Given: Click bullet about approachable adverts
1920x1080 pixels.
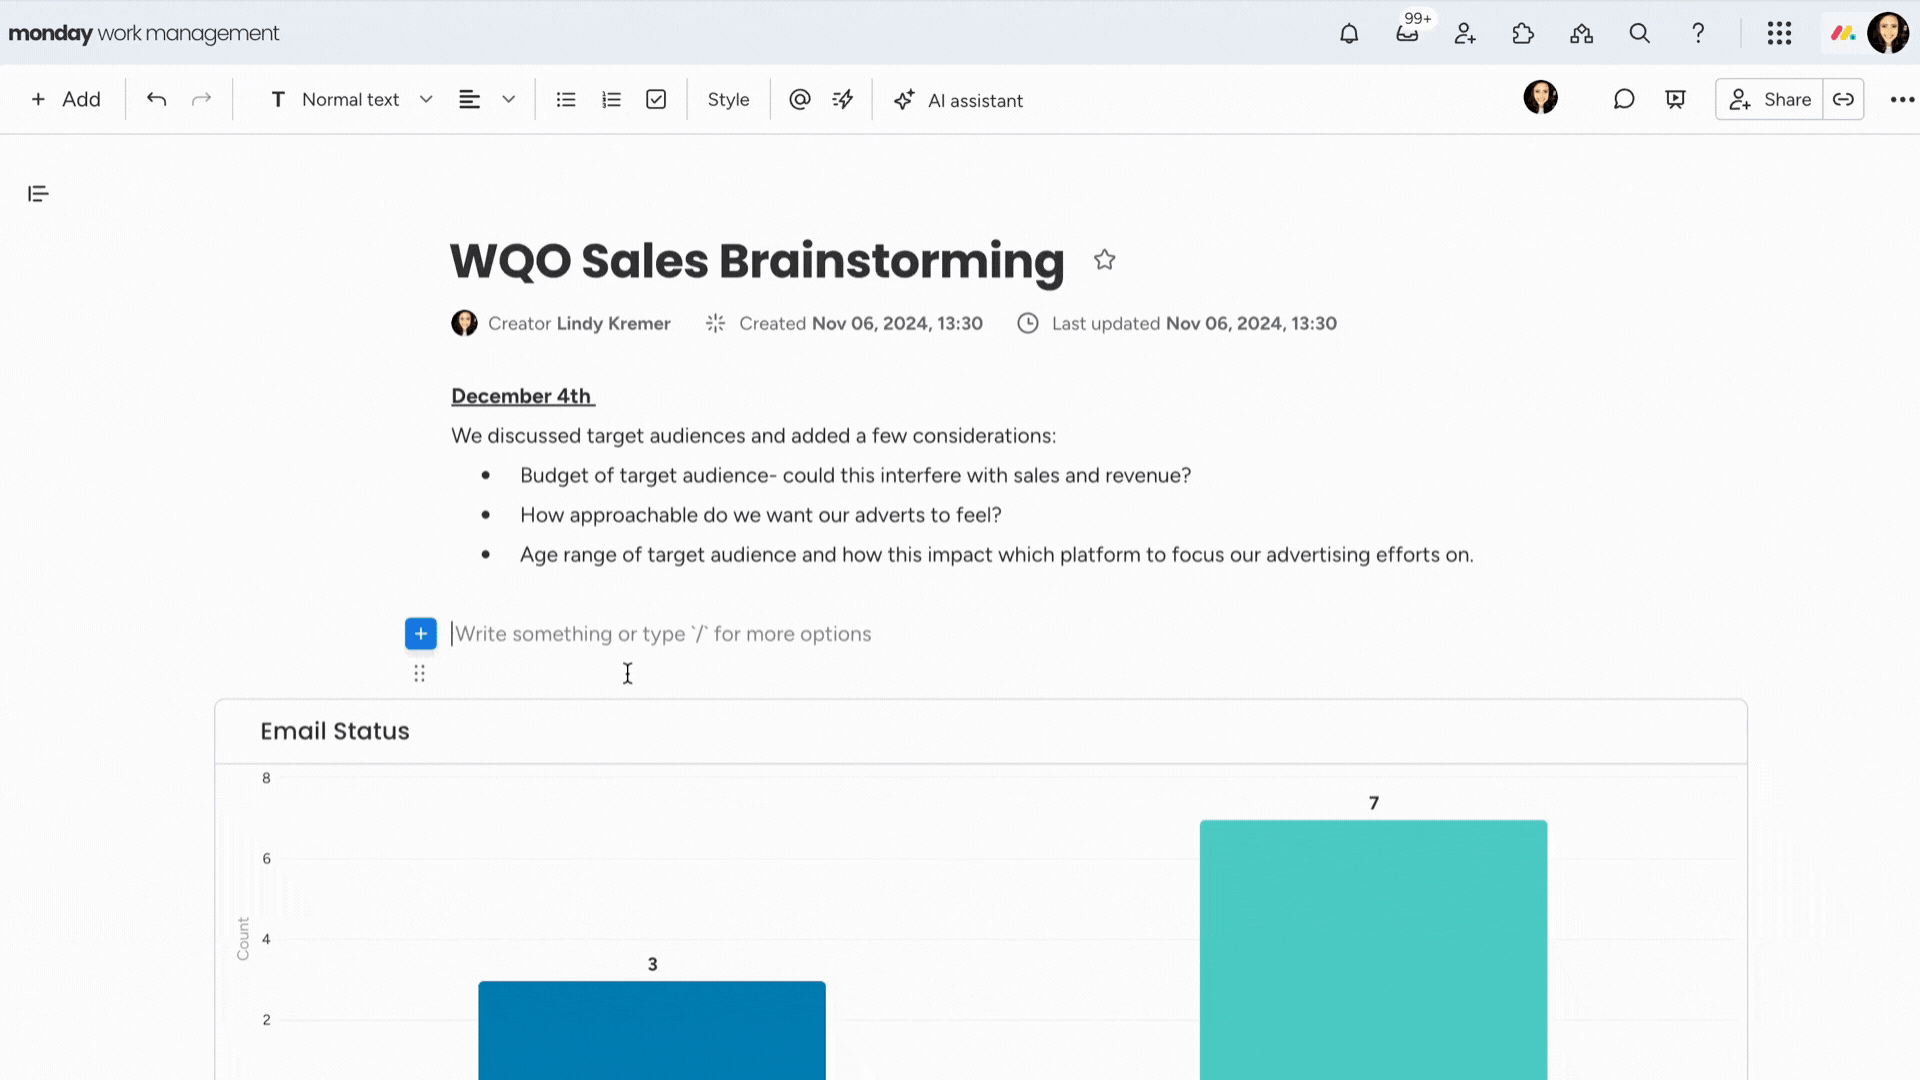Looking at the screenshot, I should click(x=760, y=515).
